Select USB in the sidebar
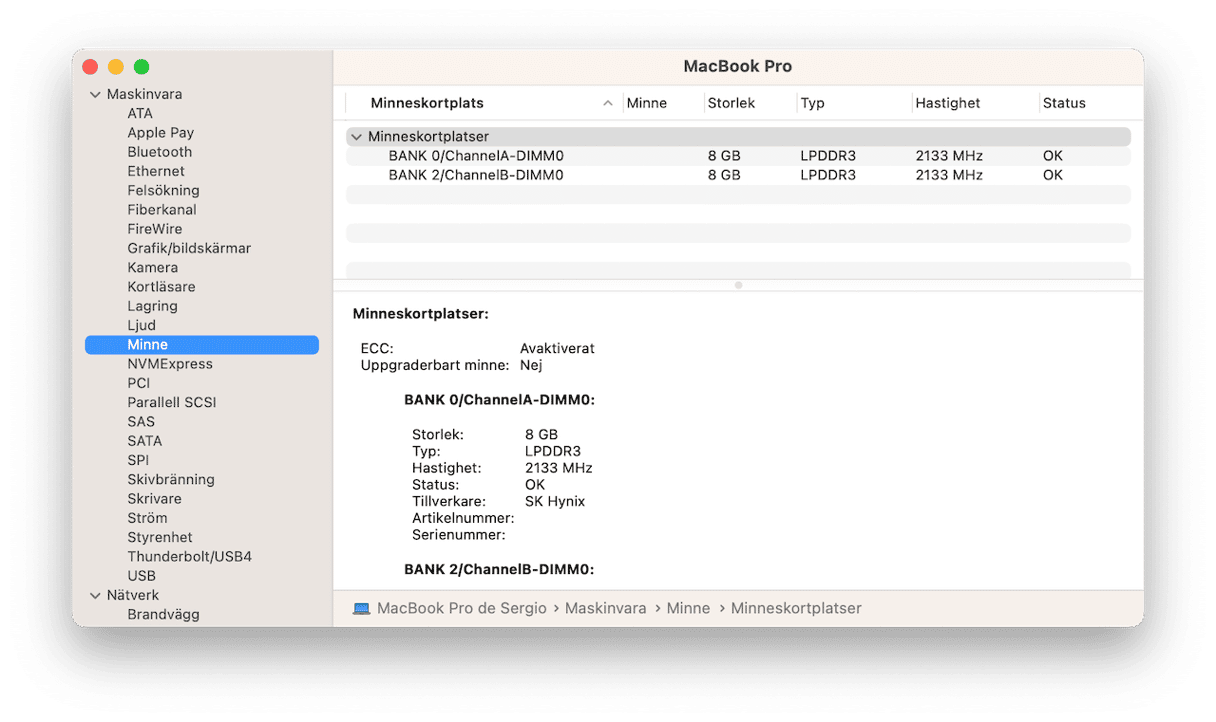The height and width of the screenshot is (722, 1216). [x=141, y=576]
